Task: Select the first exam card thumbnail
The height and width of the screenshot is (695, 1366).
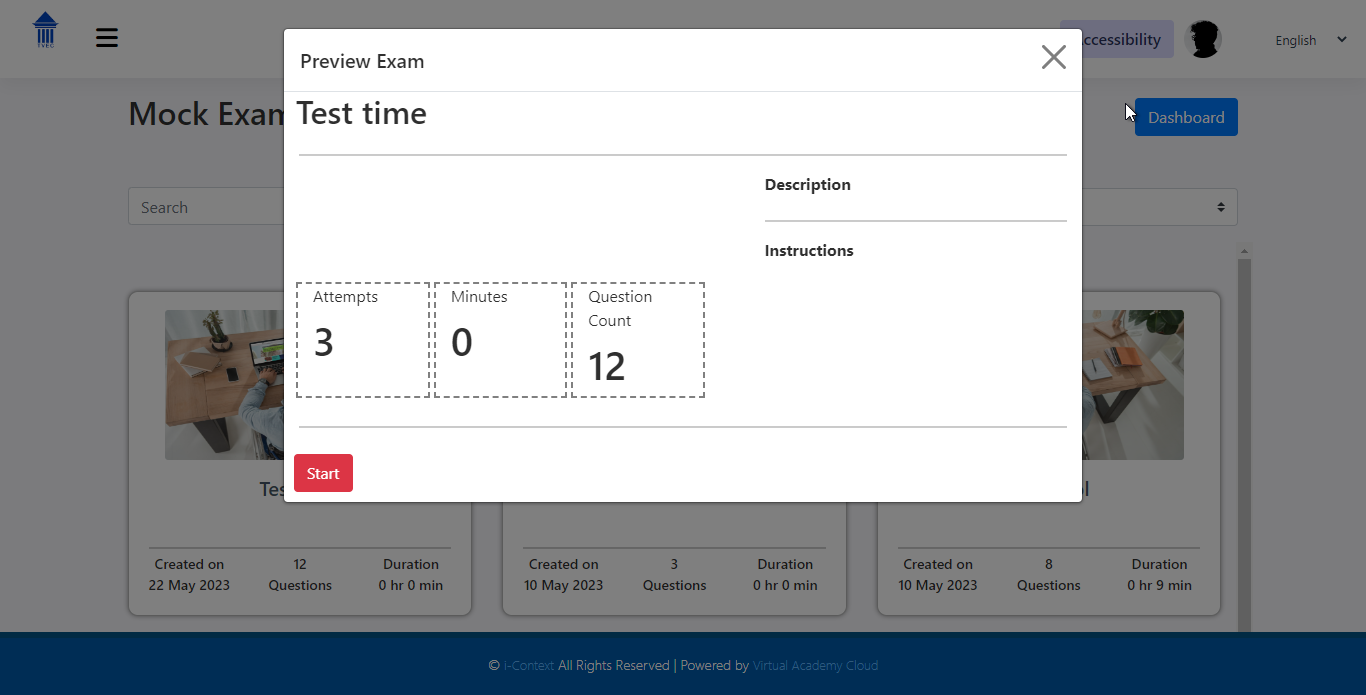Action: point(223,385)
